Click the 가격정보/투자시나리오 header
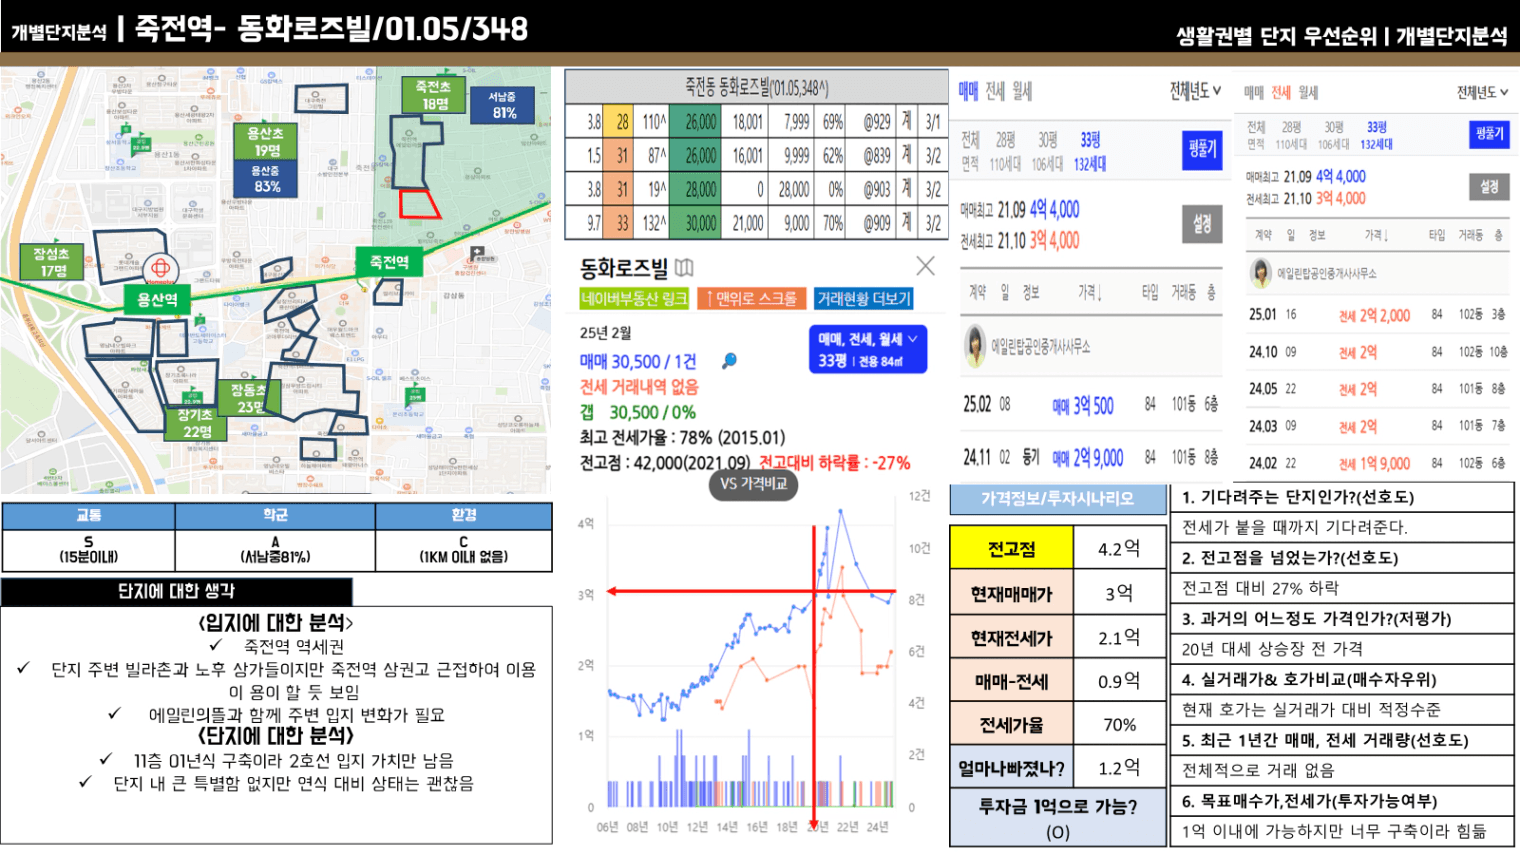The image size is (1520, 855). pyautogui.click(x=1058, y=499)
